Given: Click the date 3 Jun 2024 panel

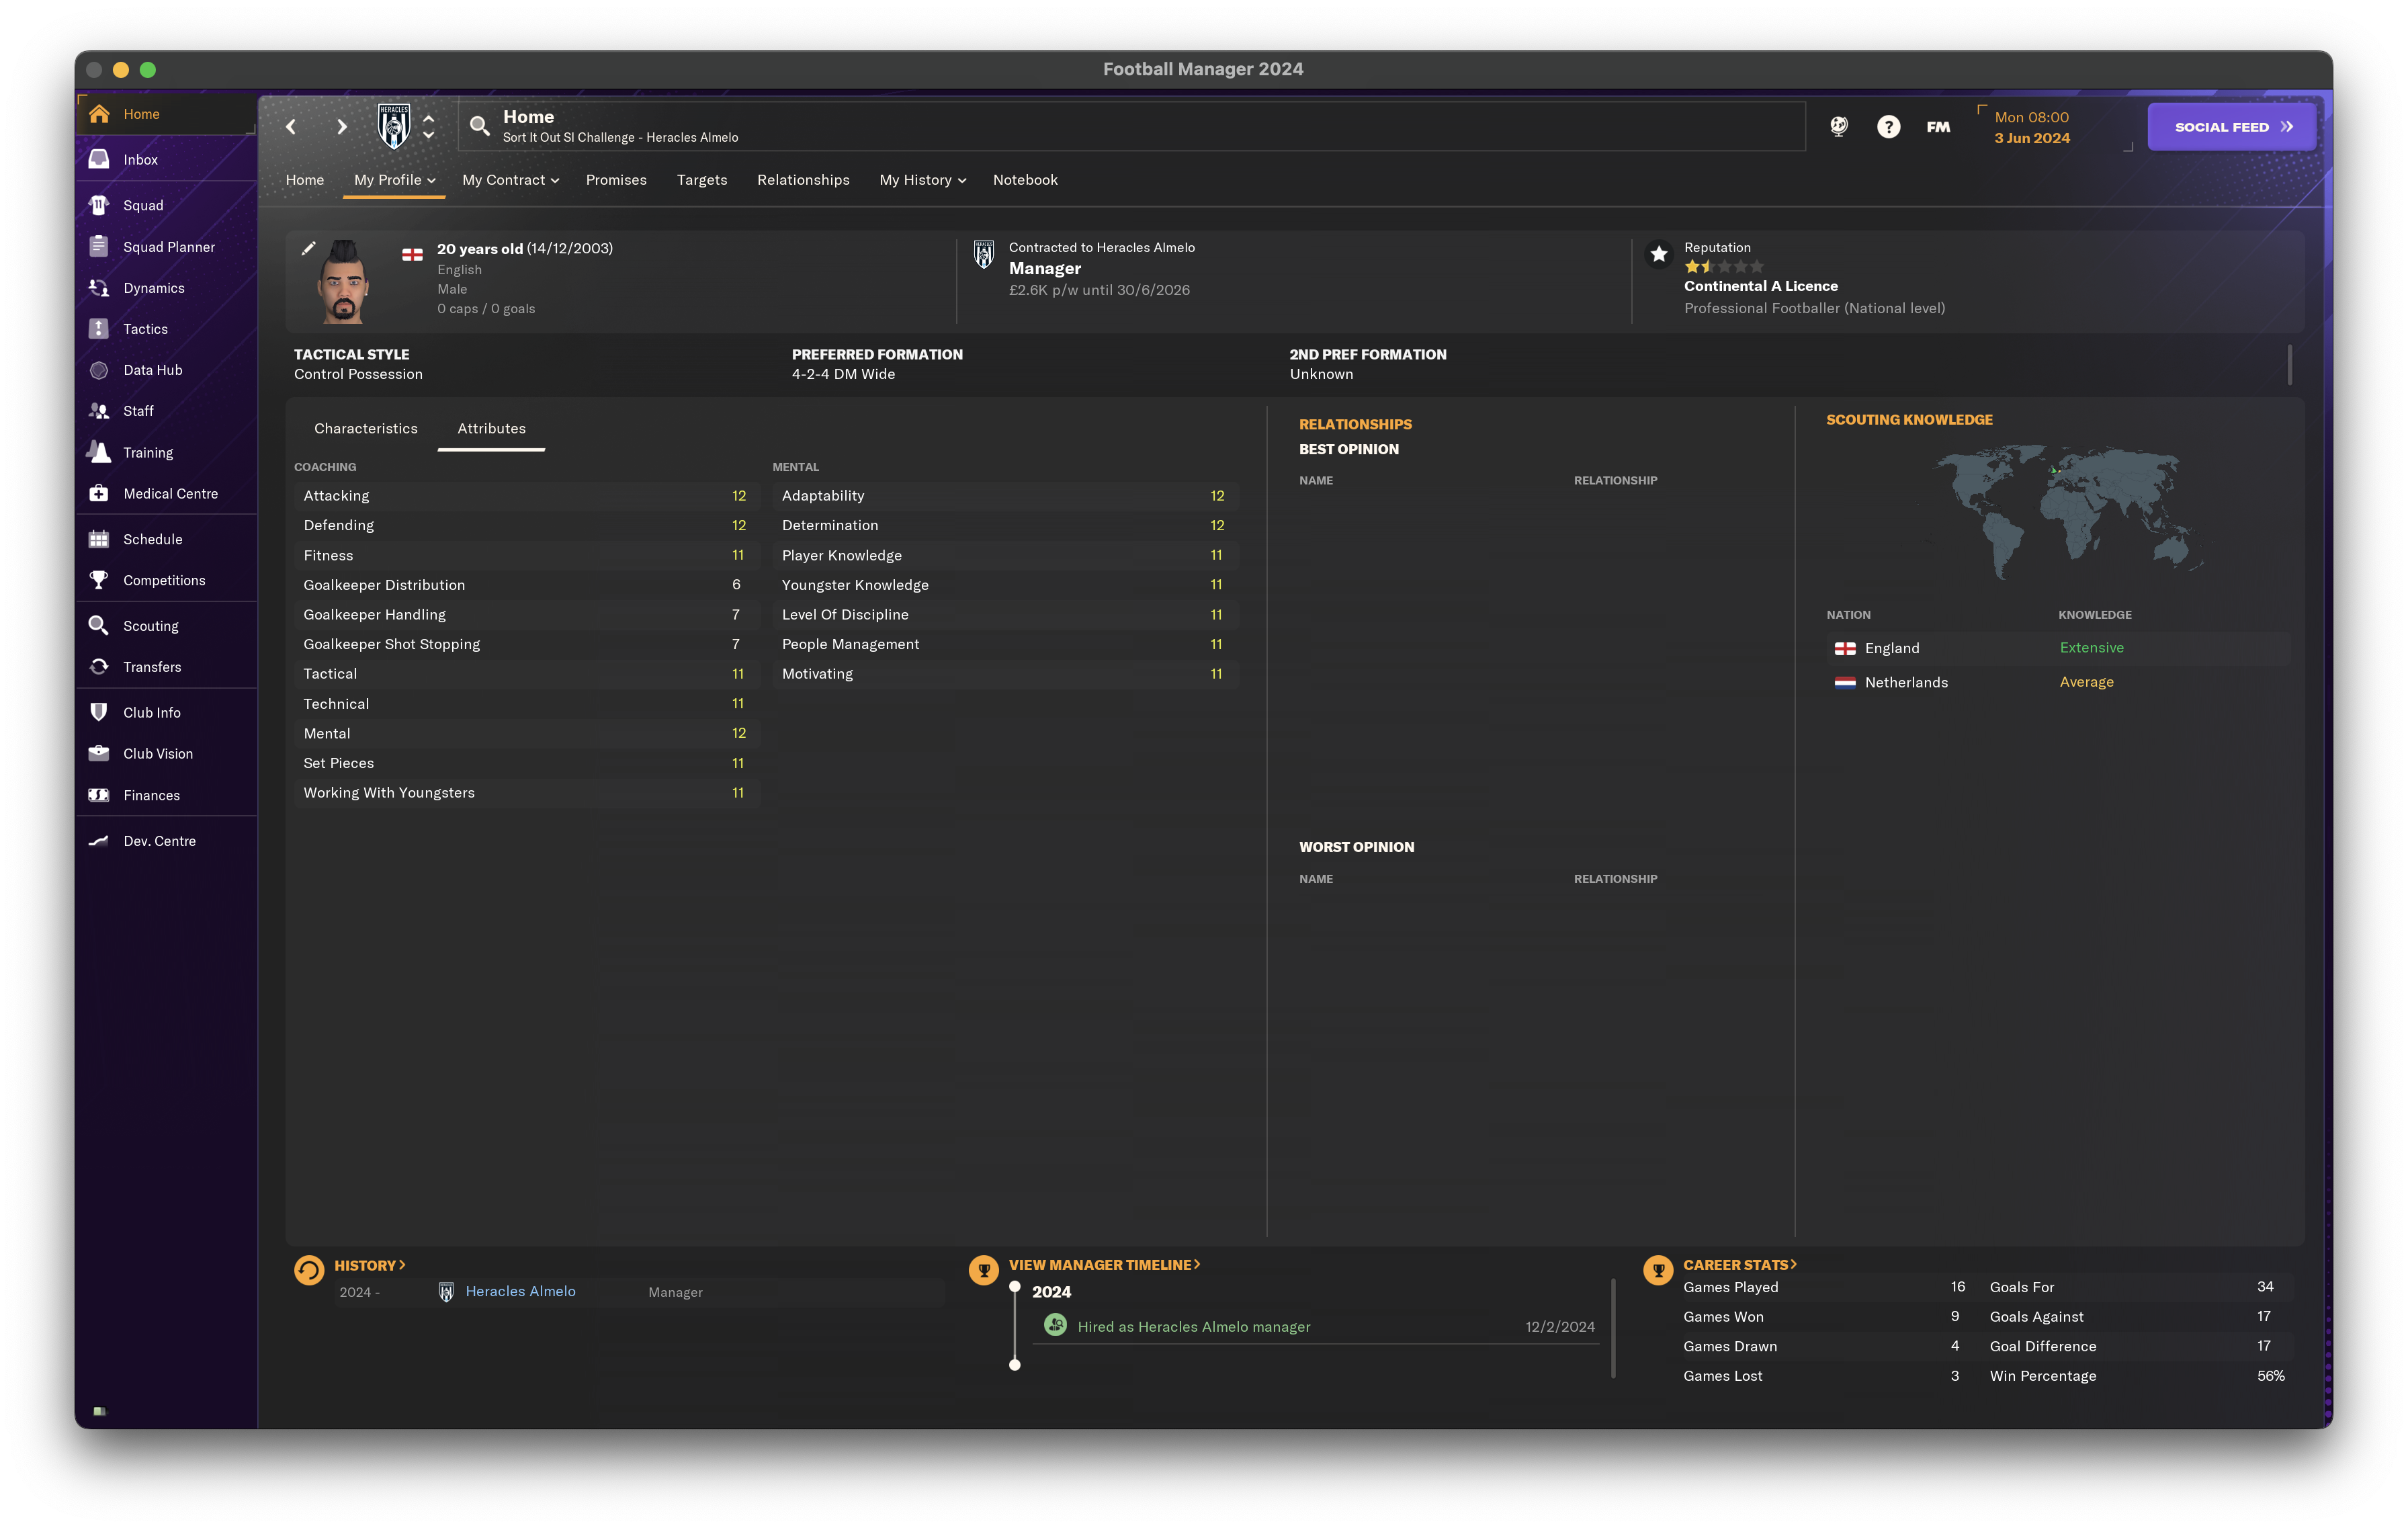Looking at the screenshot, I should pos(2054,128).
